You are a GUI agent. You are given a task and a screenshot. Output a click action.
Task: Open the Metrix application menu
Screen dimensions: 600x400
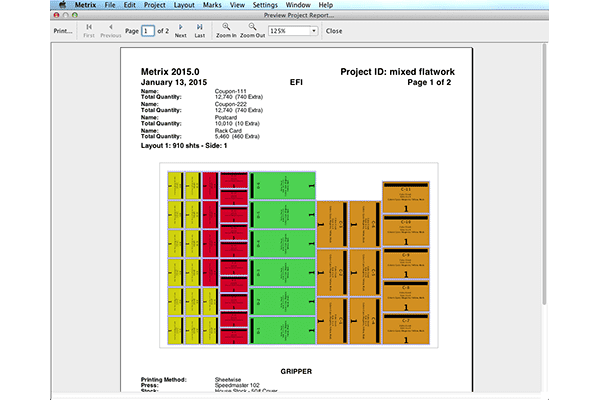(x=85, y=5)
